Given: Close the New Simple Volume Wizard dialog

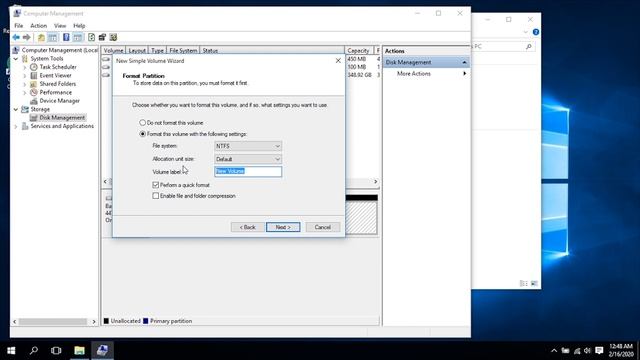Looking at the screenshot, I should pyautogui.click(x=338, y=61).
